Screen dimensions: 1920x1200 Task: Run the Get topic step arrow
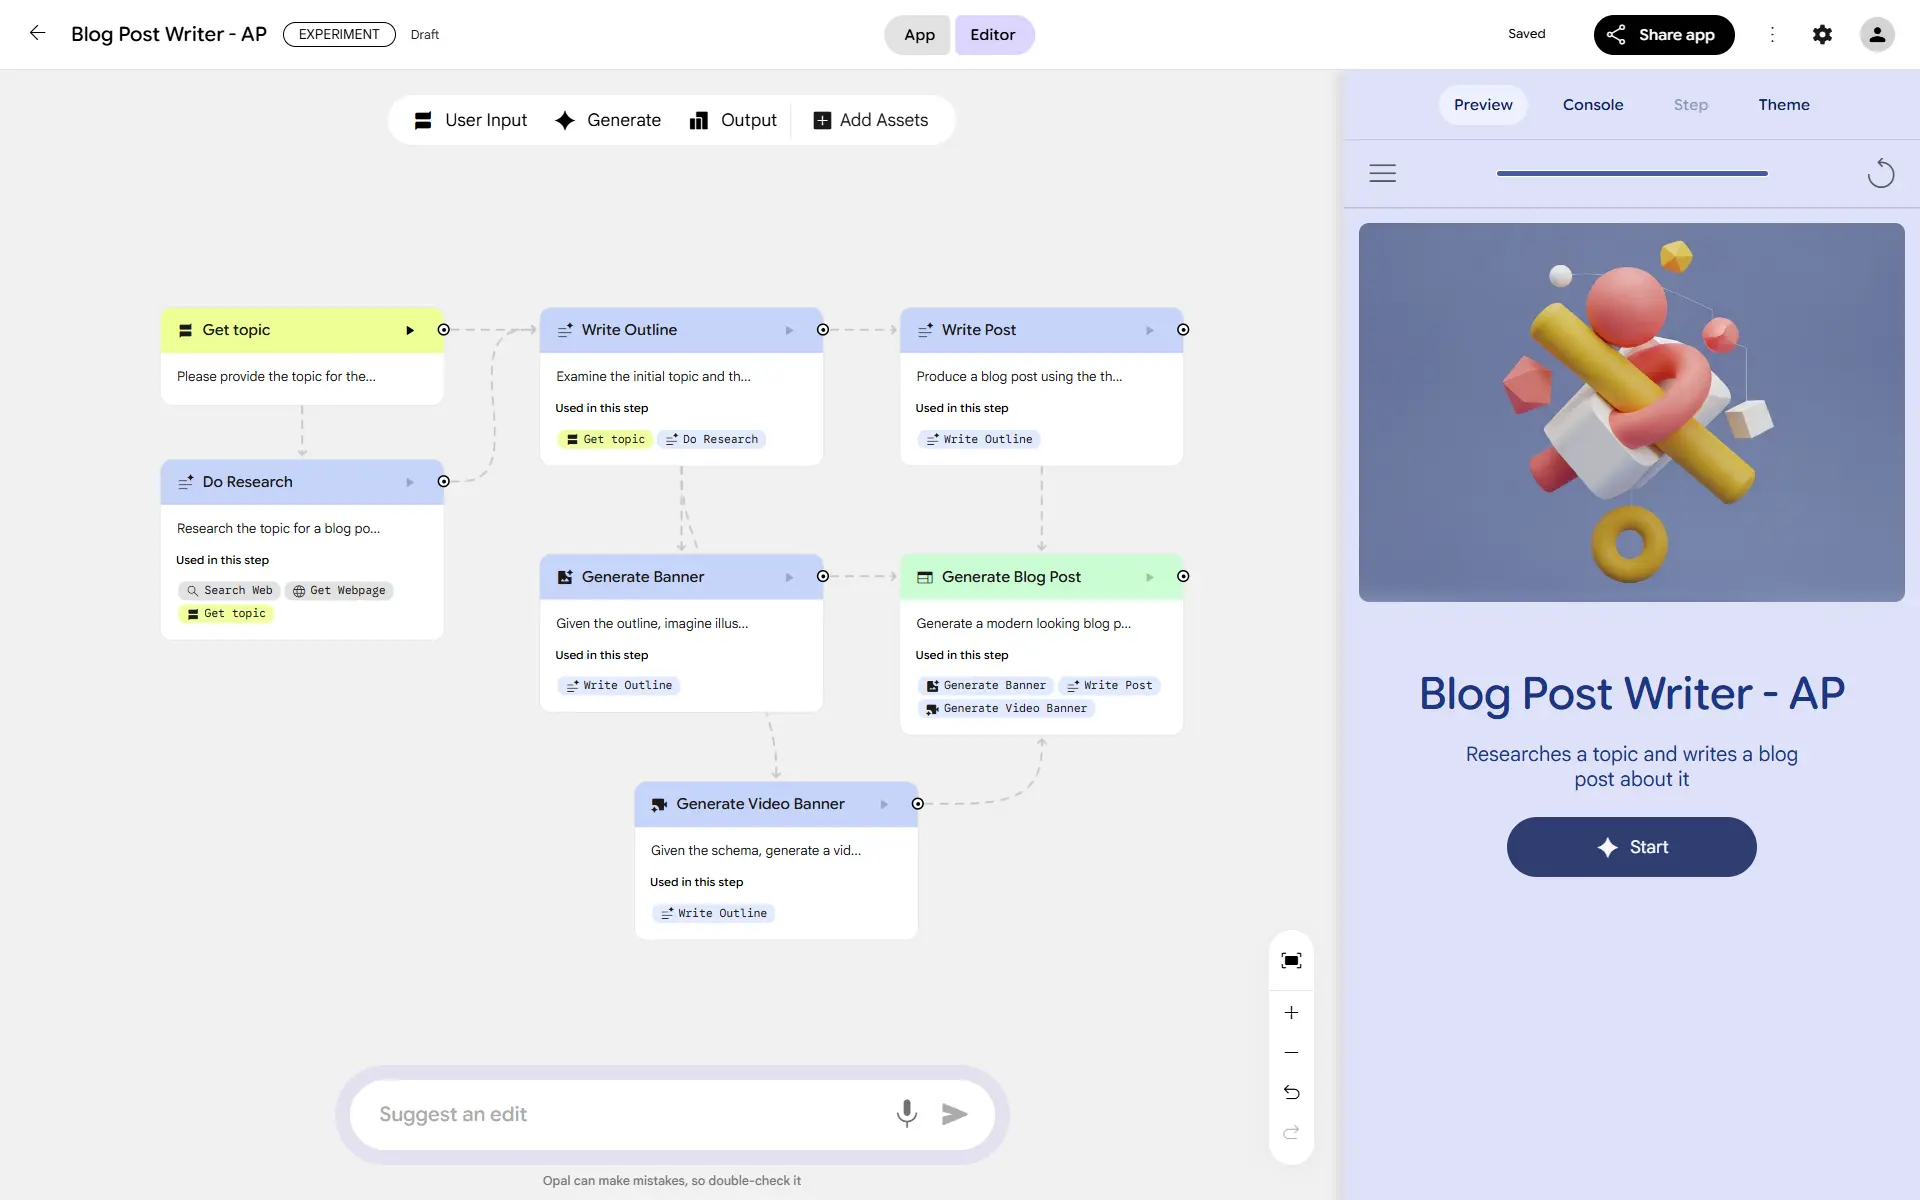click(x=410, y=330)
